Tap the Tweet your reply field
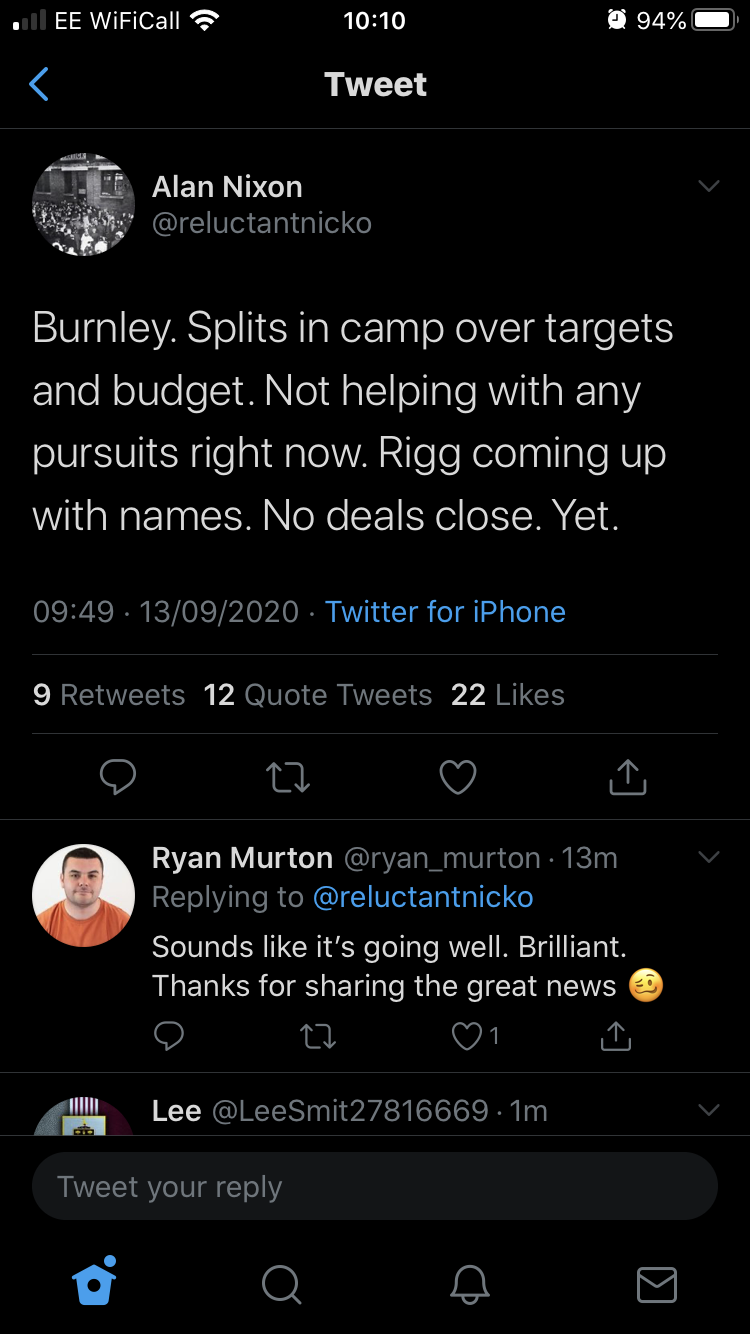750x1334 pixels. point(375,1187)
